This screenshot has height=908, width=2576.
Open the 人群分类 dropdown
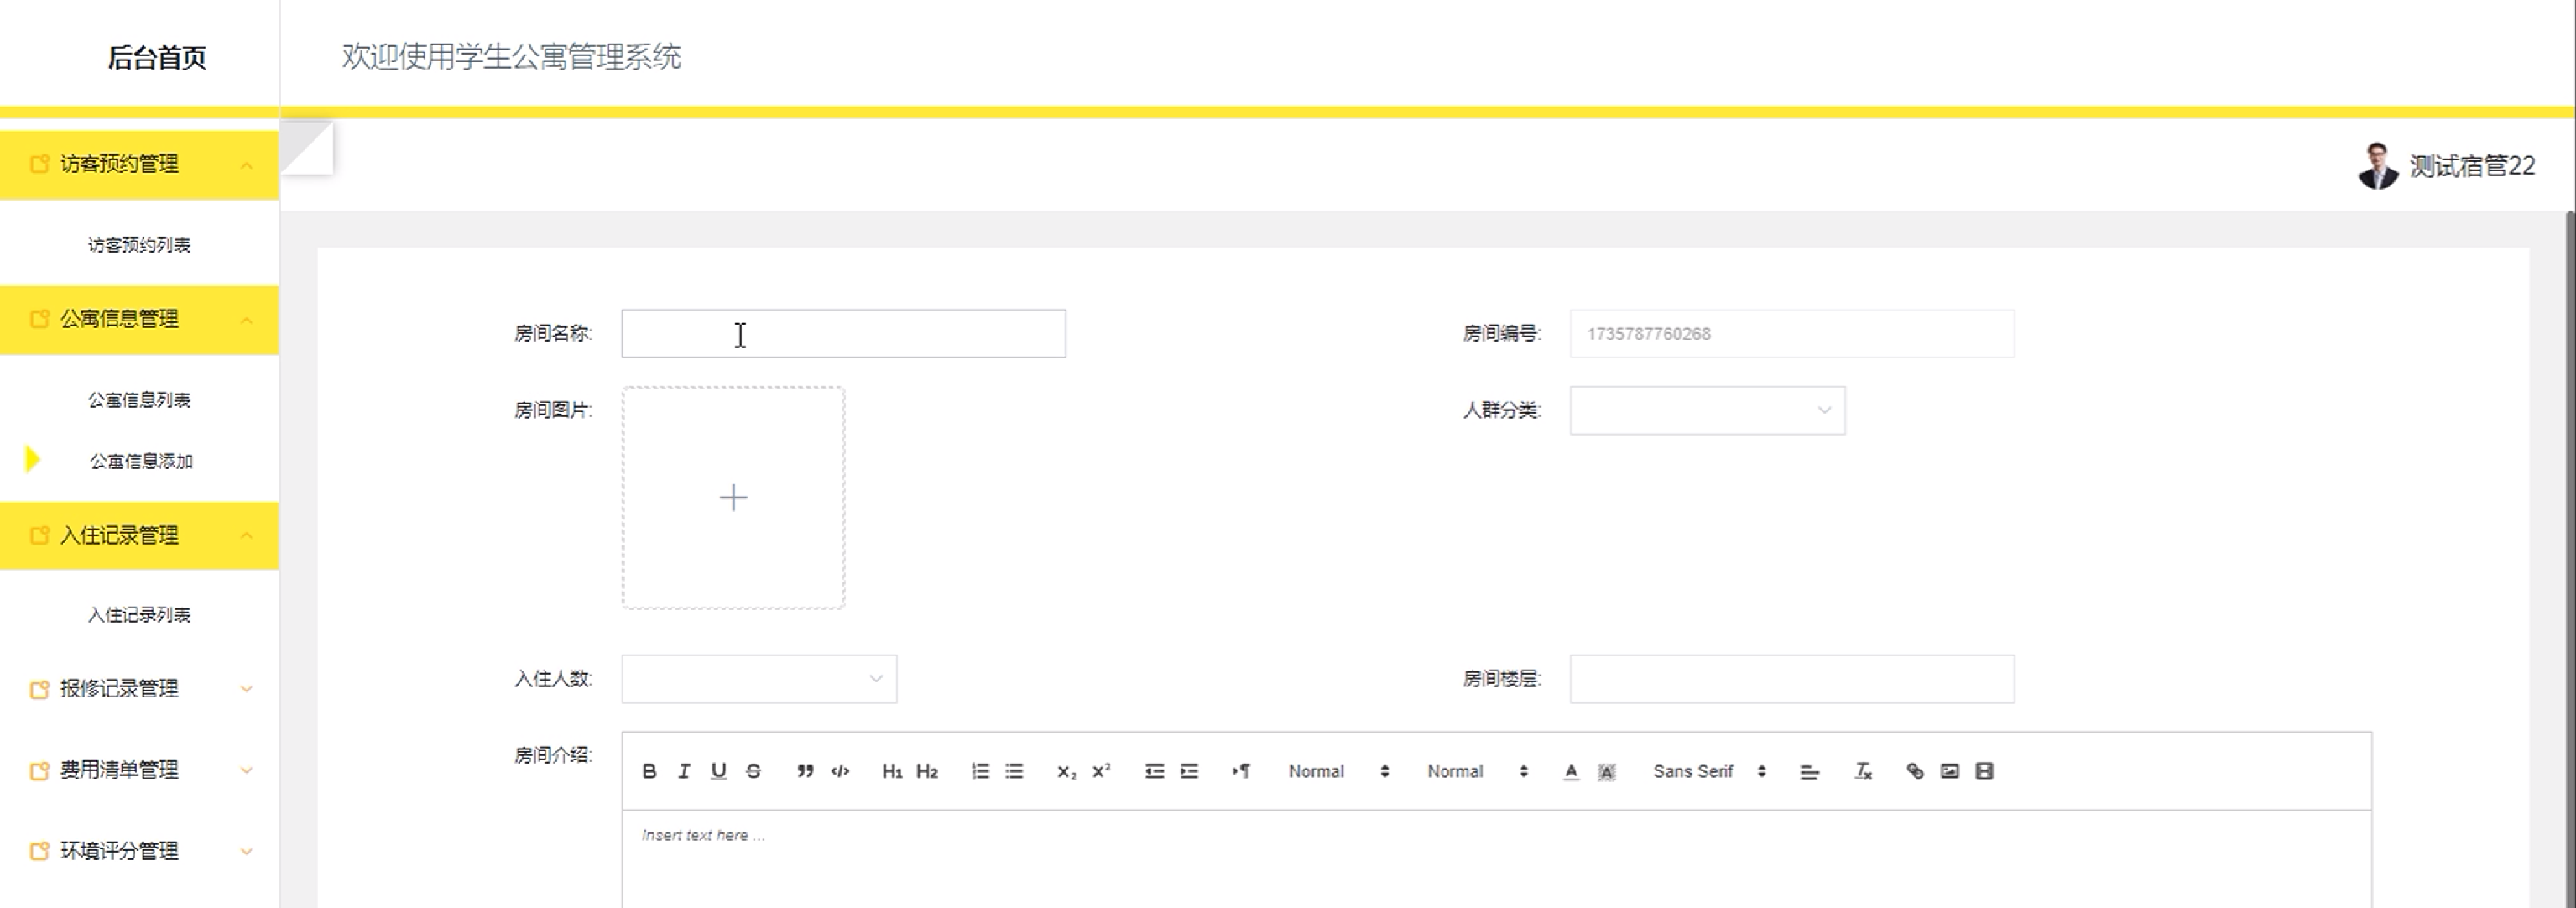(1706, 410)
